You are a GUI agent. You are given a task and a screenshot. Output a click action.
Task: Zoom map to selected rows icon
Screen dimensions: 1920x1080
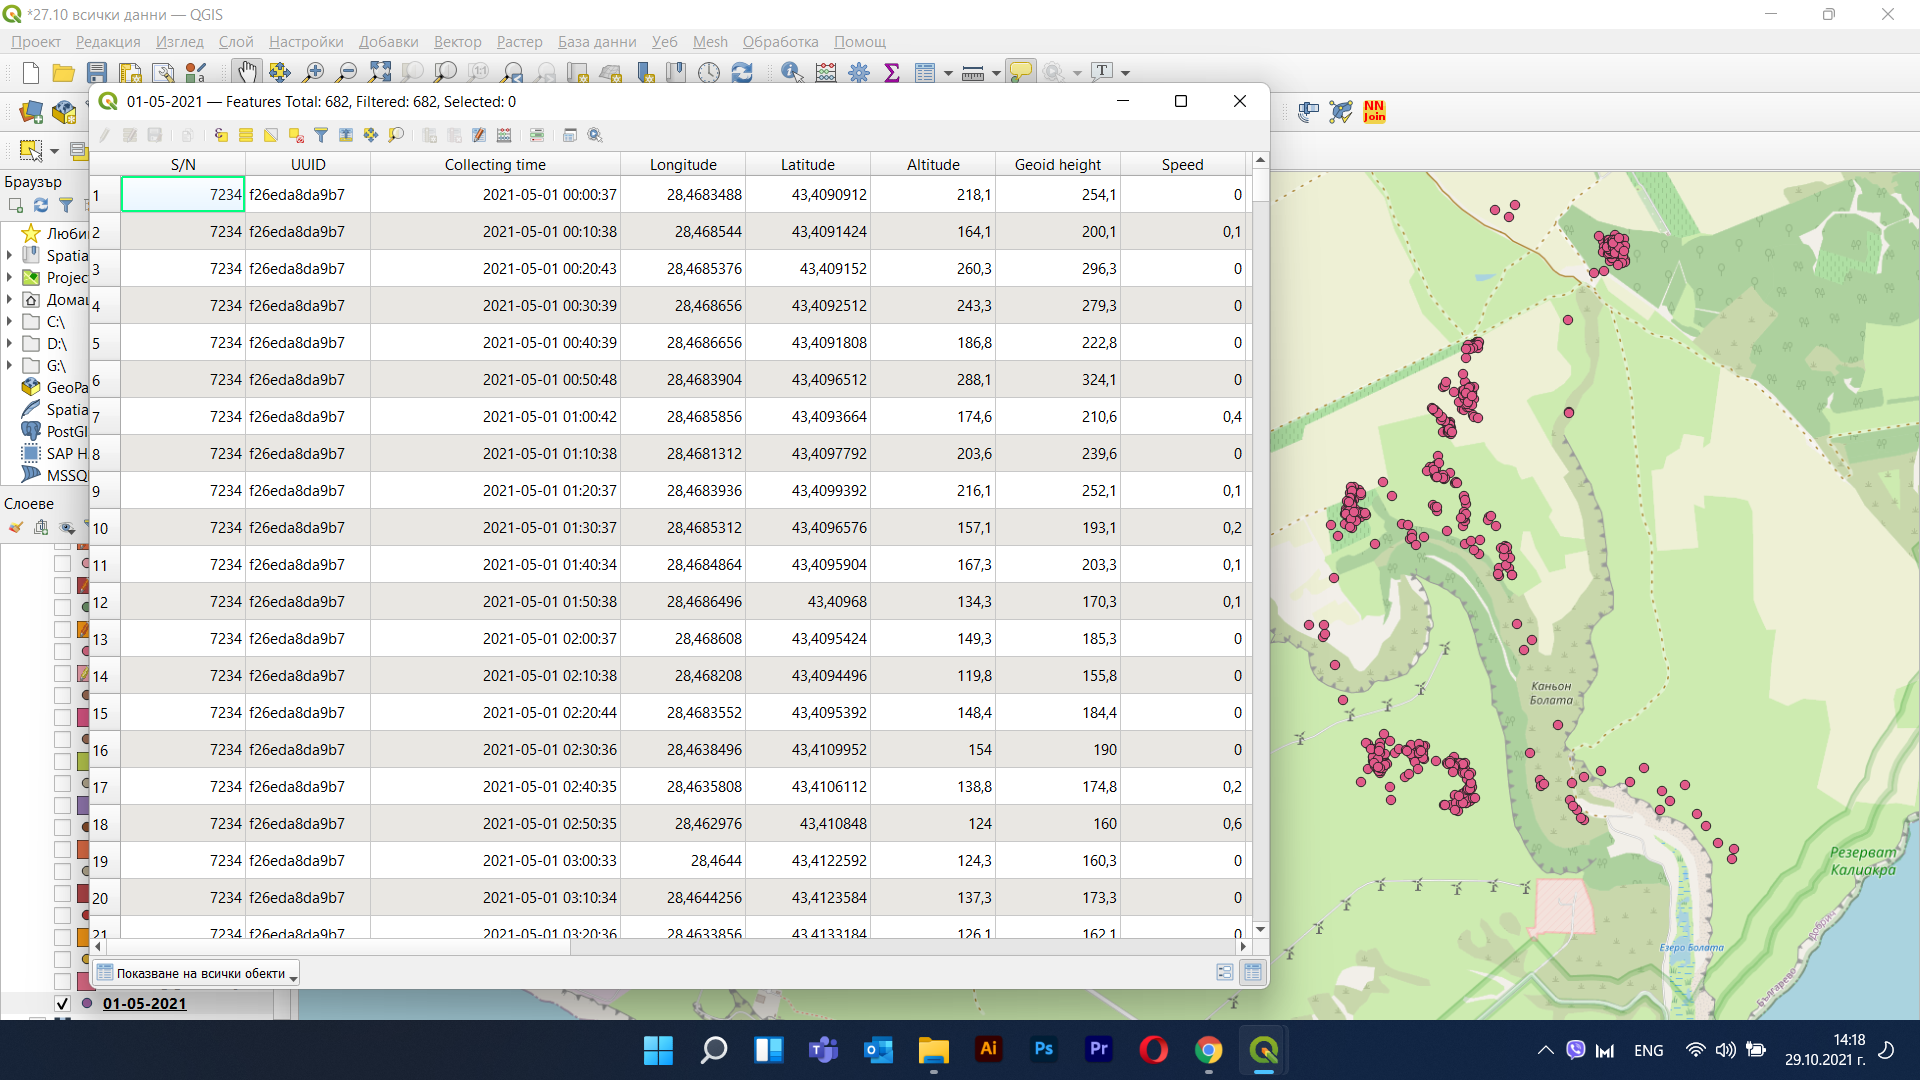point(396,135)
